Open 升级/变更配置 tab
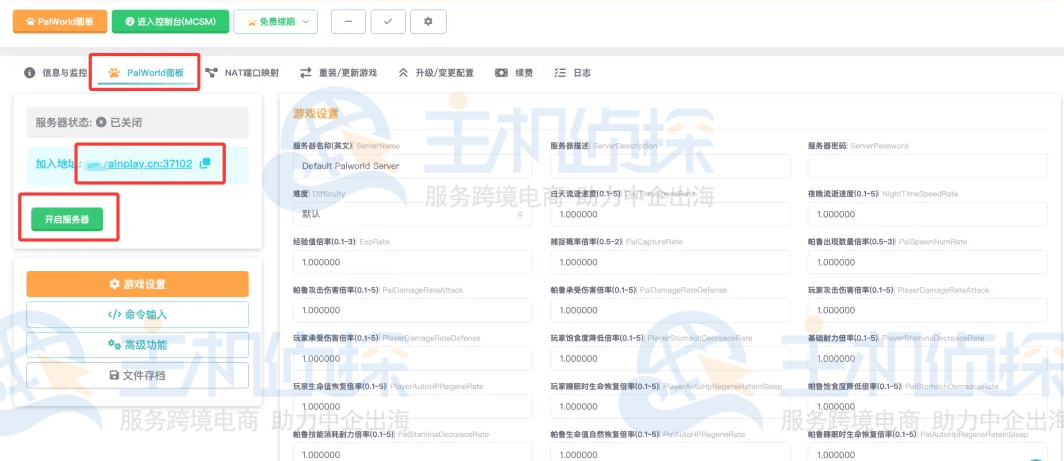The width and height of the screenshot is (1064, 461). tap(436, 73)
